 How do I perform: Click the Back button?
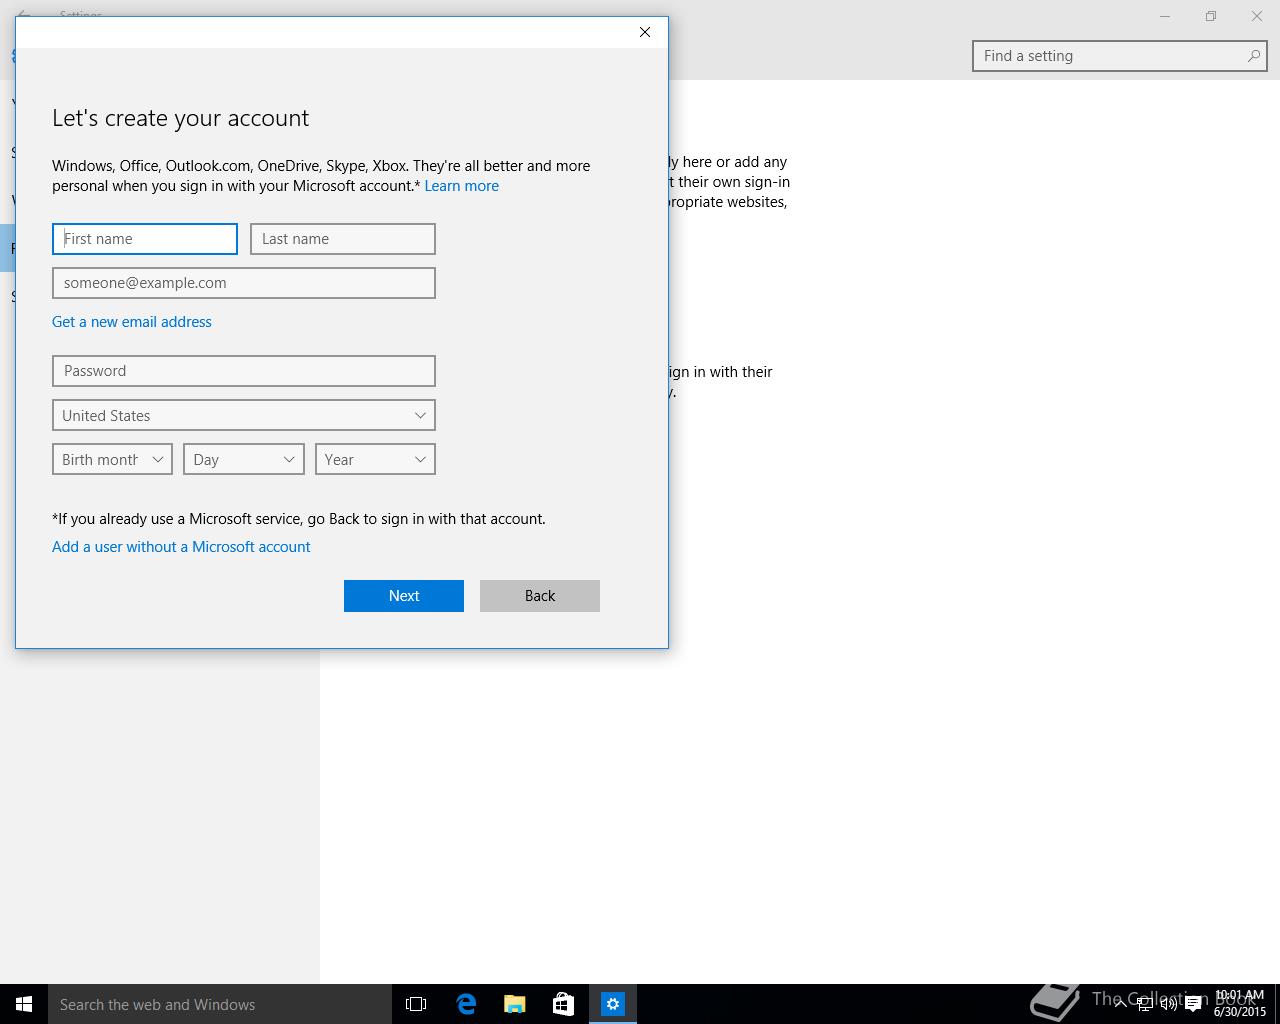[x=540, y=596]
